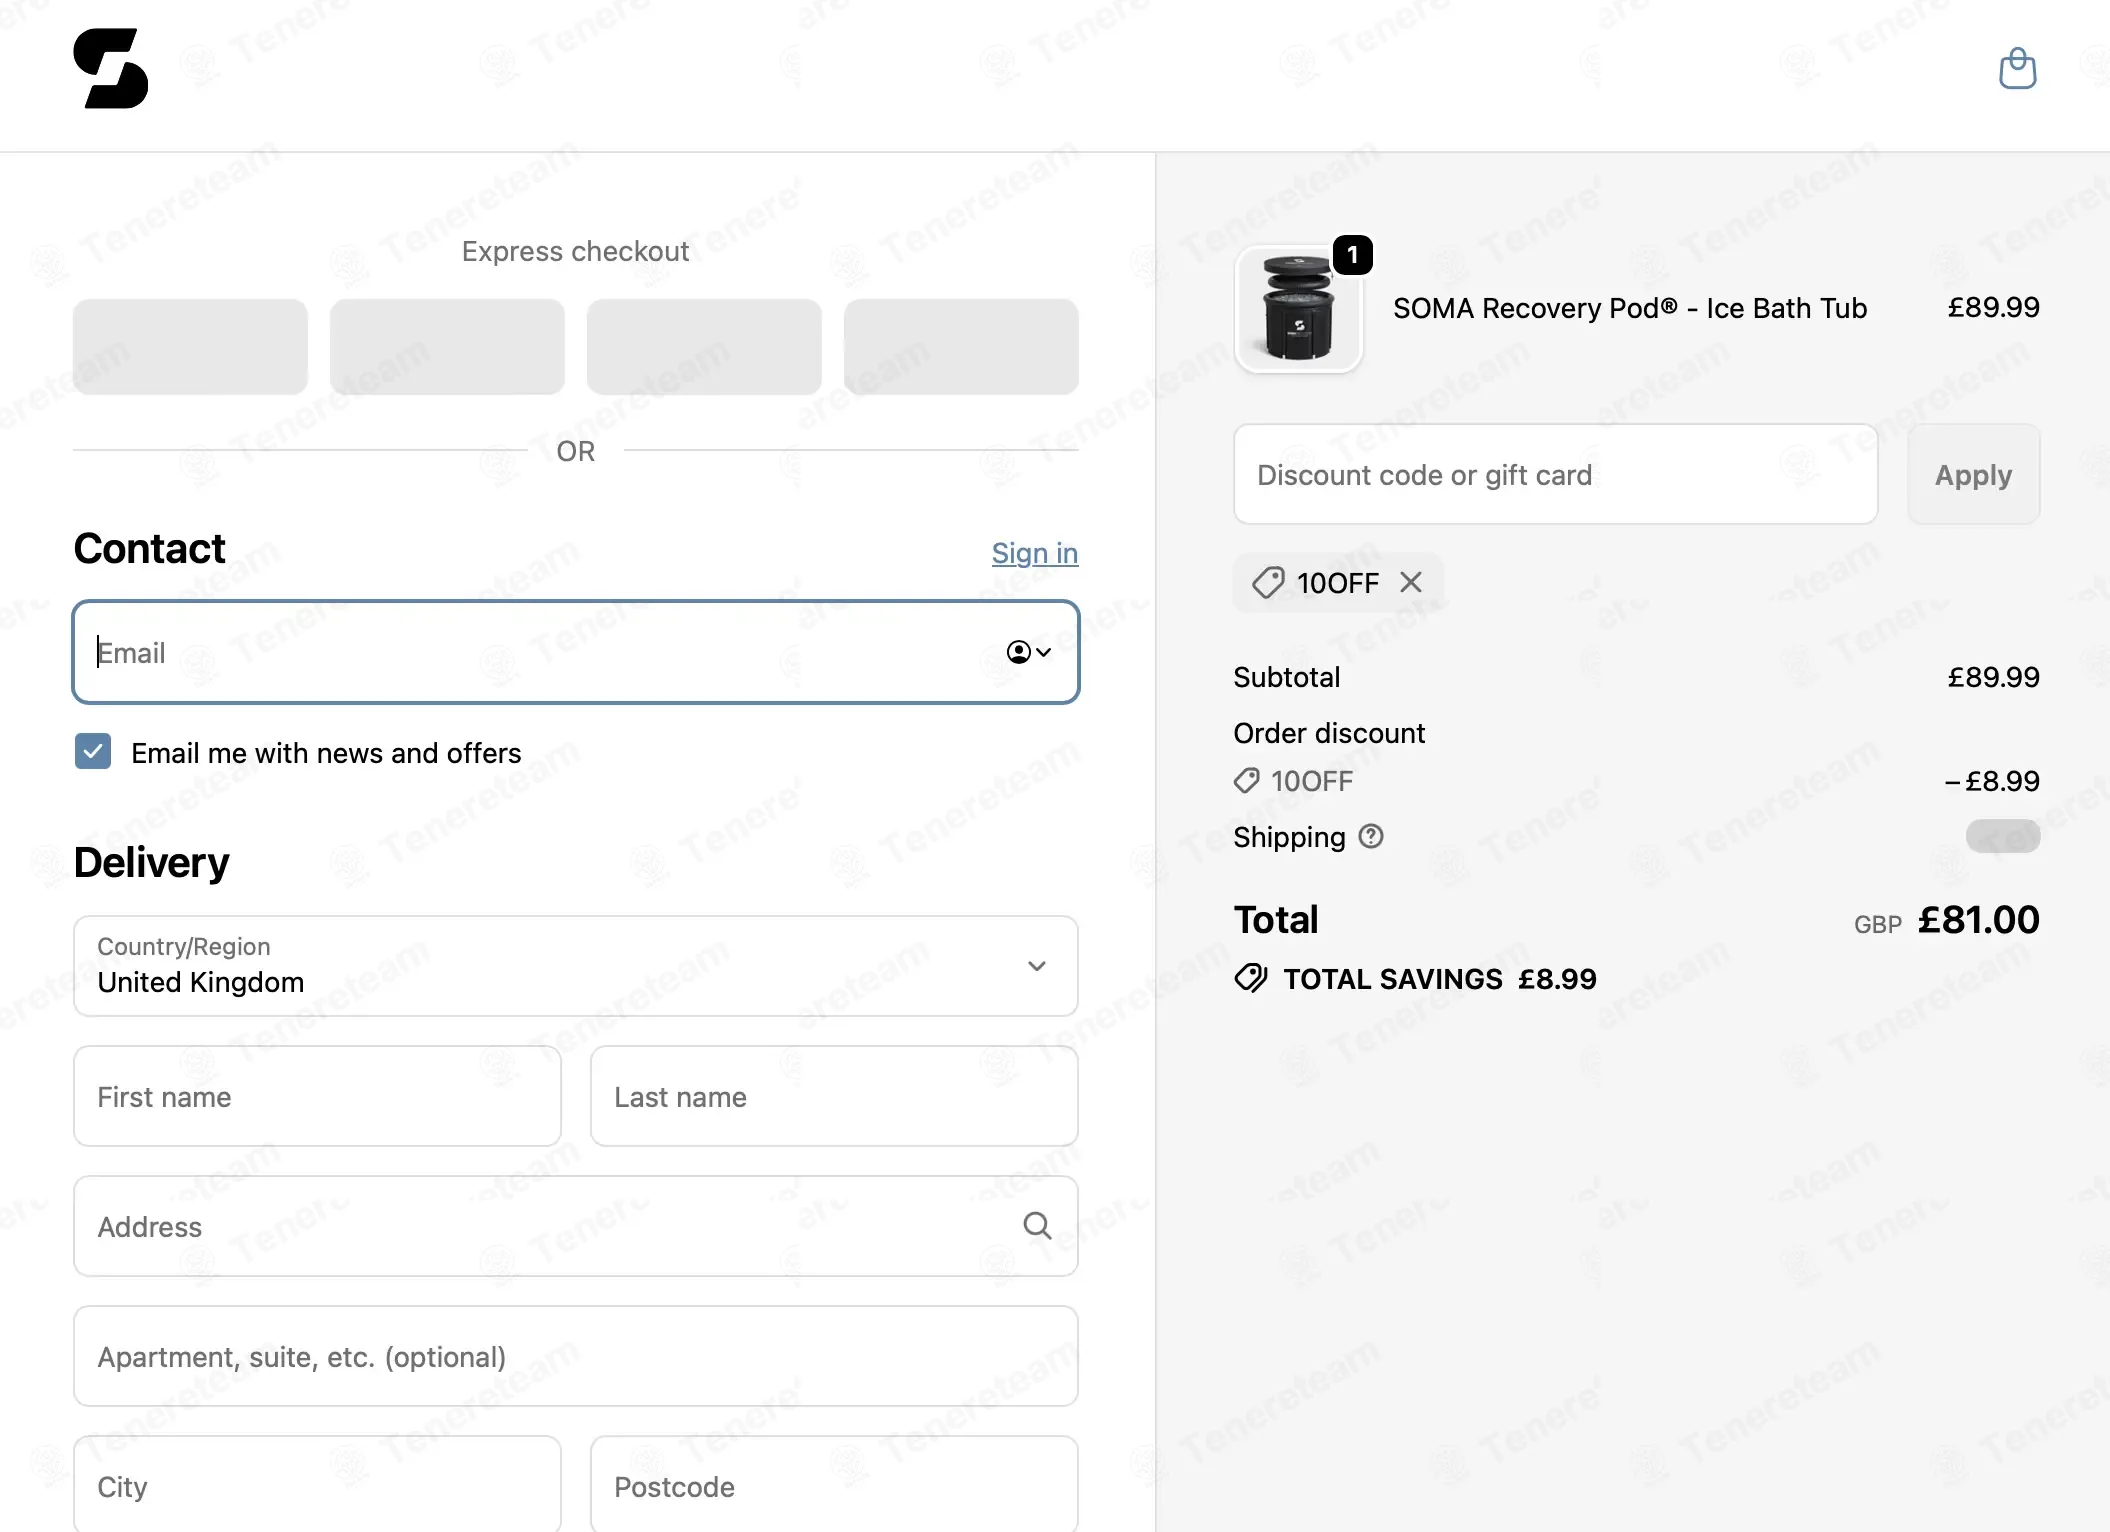Viewport: 2110px width, 1532px height.
Task: Click the Apply discount button
Action: [1973, 474]
